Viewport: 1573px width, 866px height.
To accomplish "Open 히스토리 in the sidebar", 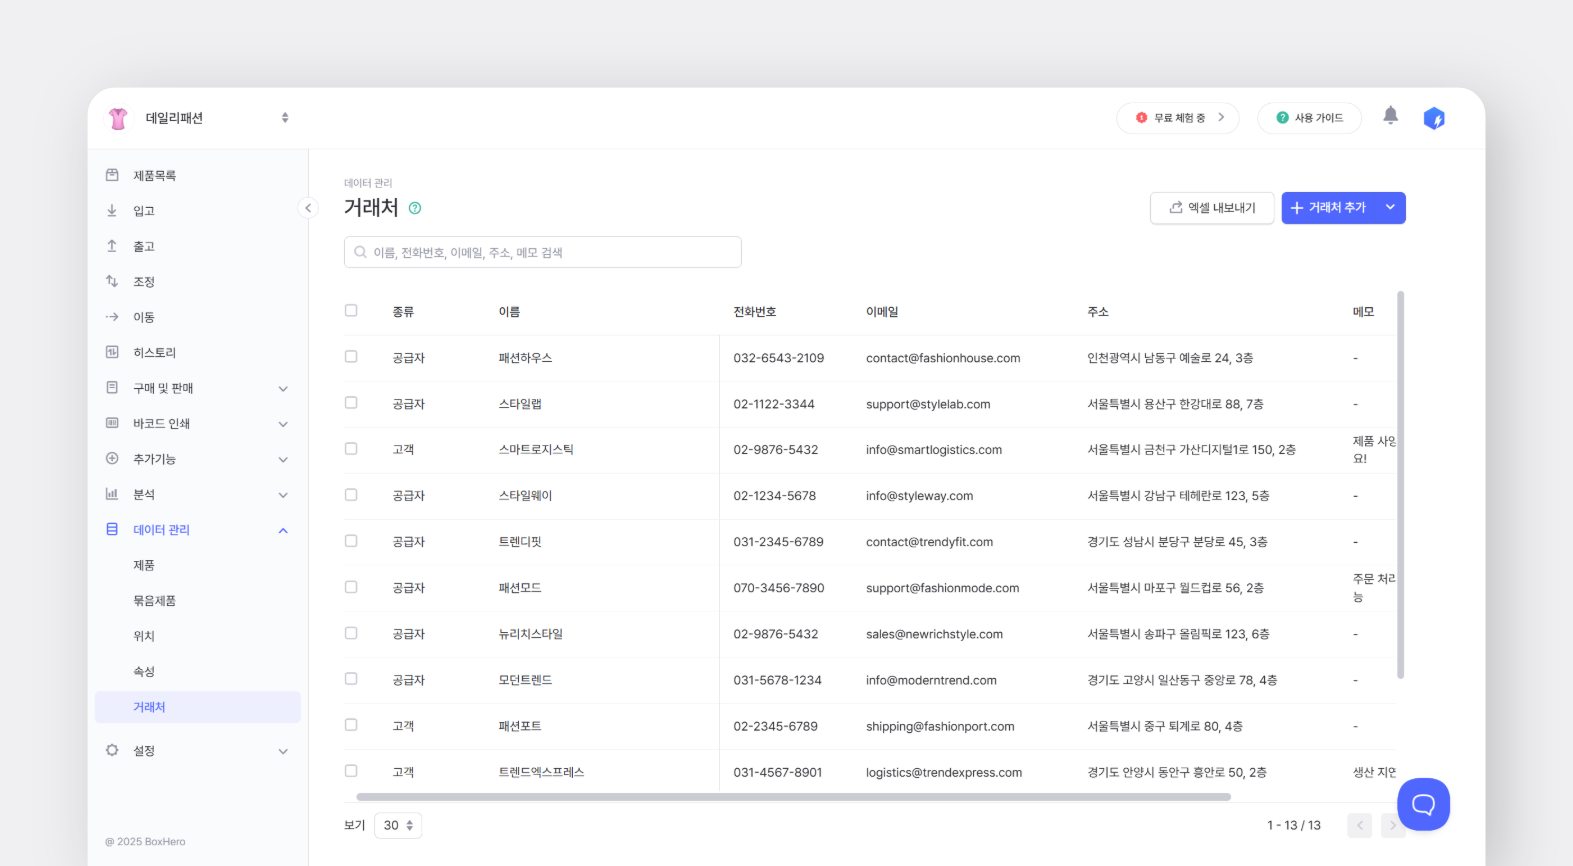I will point(154,353).
